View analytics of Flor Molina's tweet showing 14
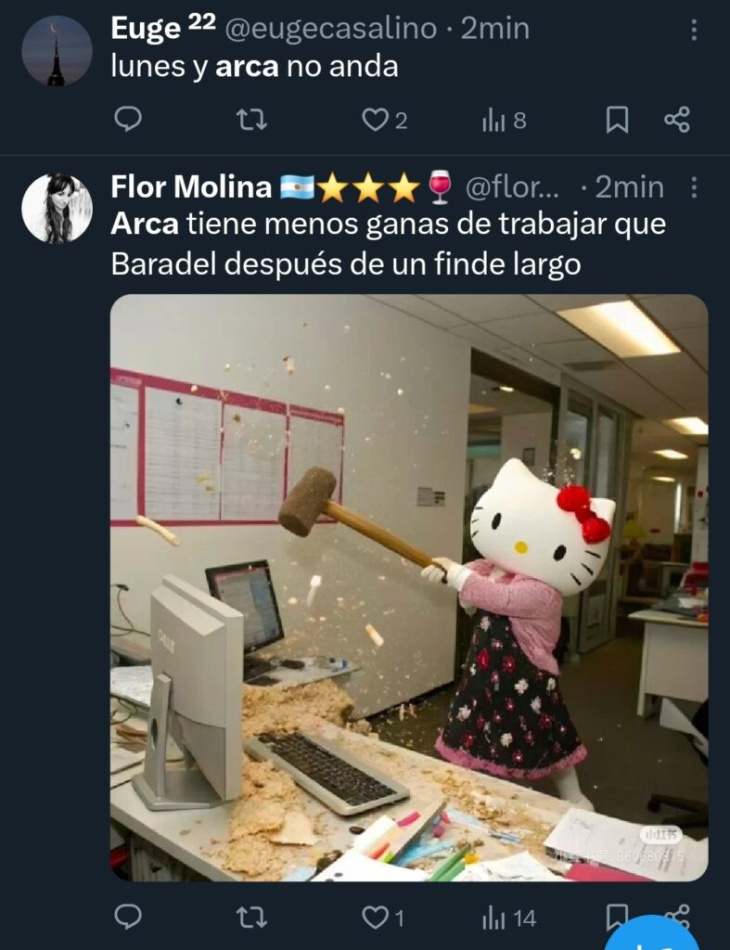This screenshot has height=950, width=730. coord(509,918)
